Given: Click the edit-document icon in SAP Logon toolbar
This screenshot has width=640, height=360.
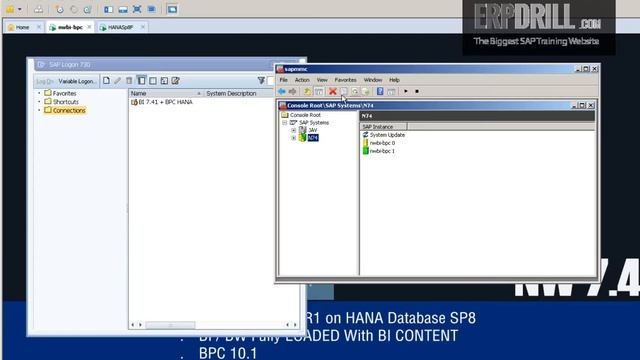Looking at the screenshot, I should coord(176,81).
